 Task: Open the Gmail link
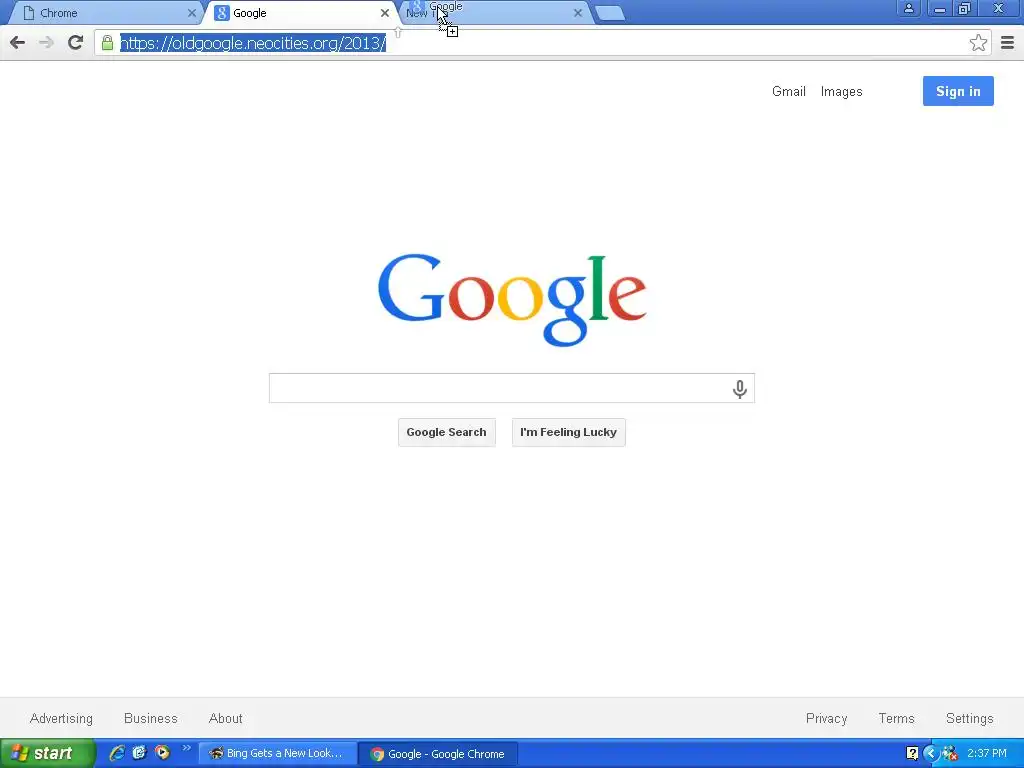coord(788,91)
